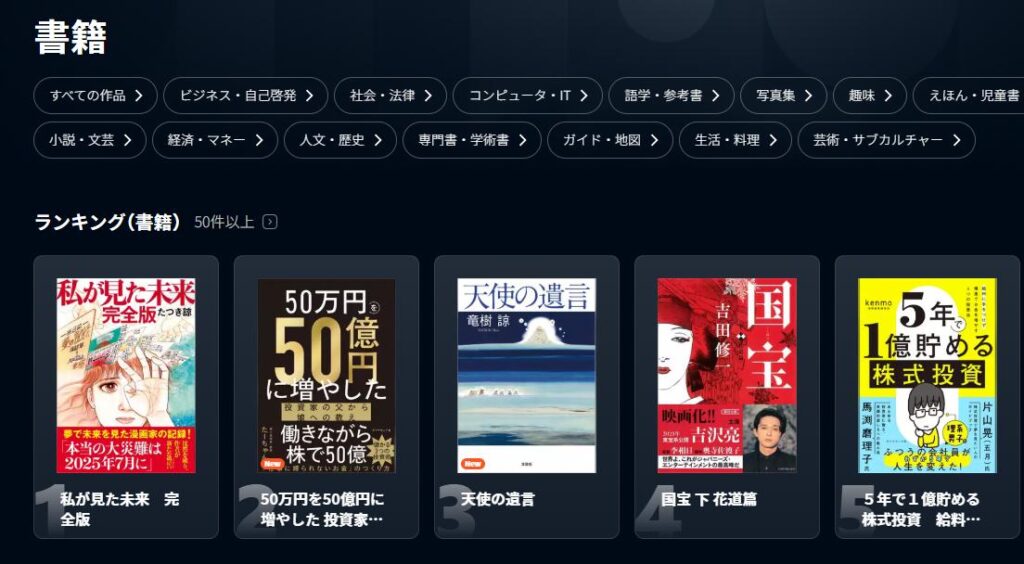Open the 天使の遺言 book cover
Viewport: 1024px width, 564px height.
click(x=526, y=375)
